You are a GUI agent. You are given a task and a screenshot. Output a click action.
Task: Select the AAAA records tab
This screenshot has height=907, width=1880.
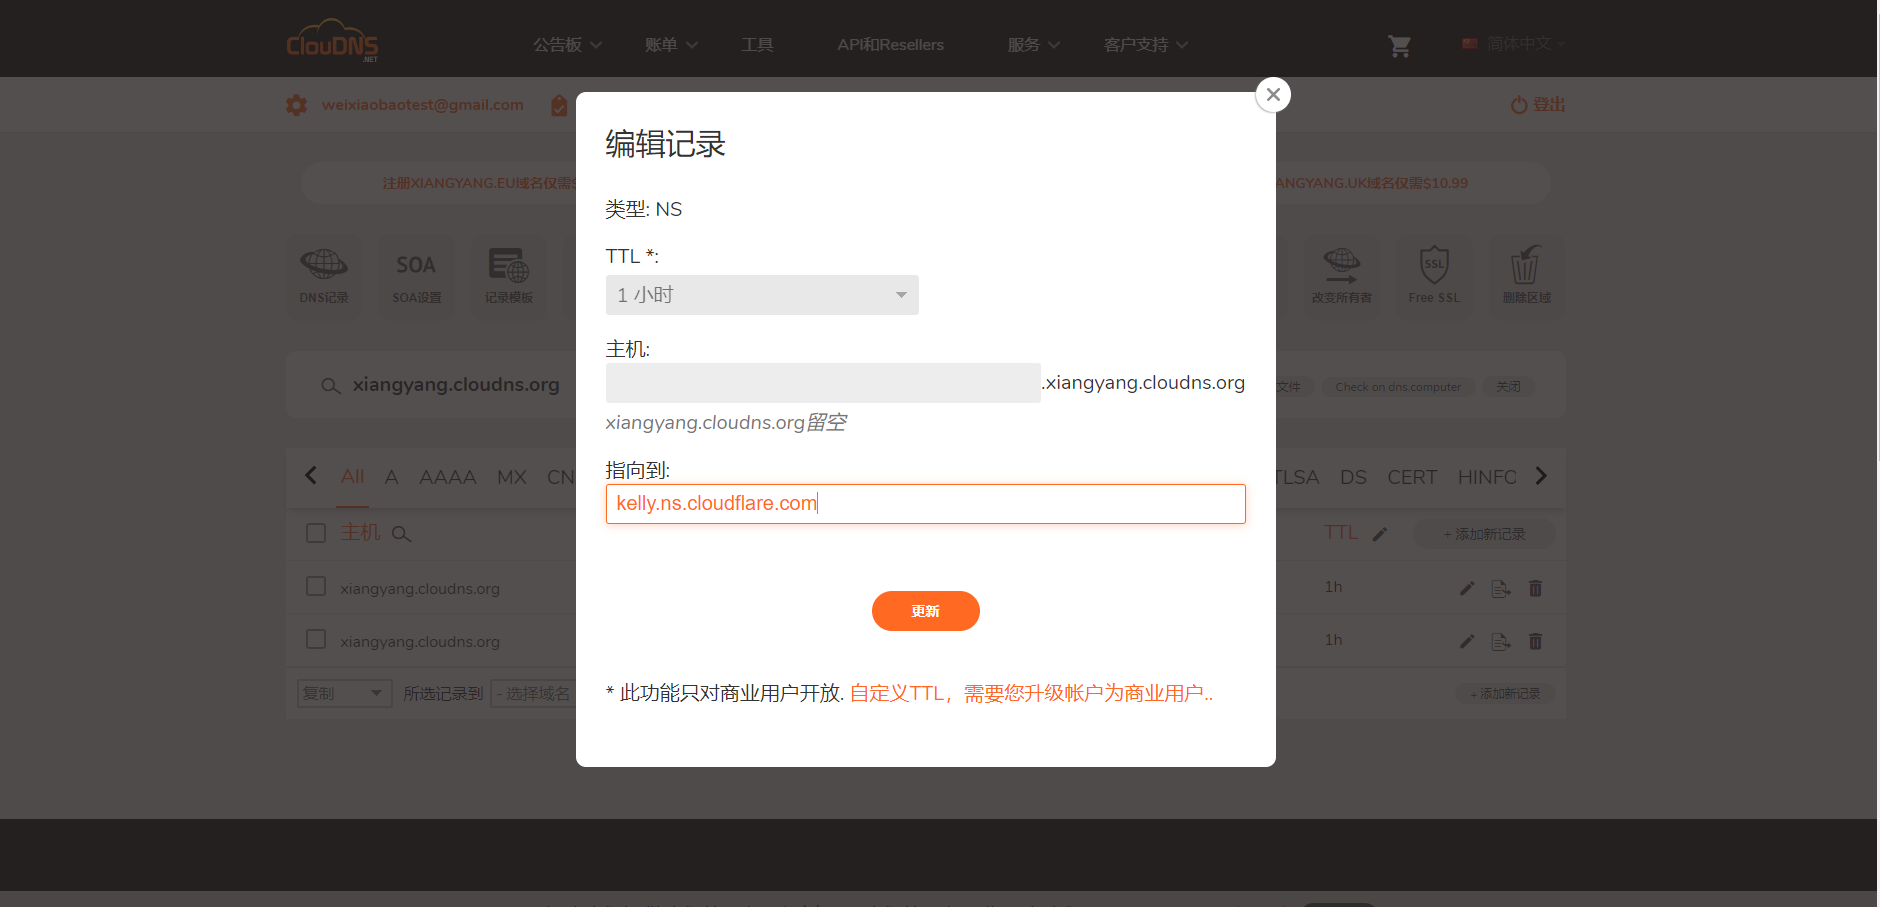(x=448, y=477)
